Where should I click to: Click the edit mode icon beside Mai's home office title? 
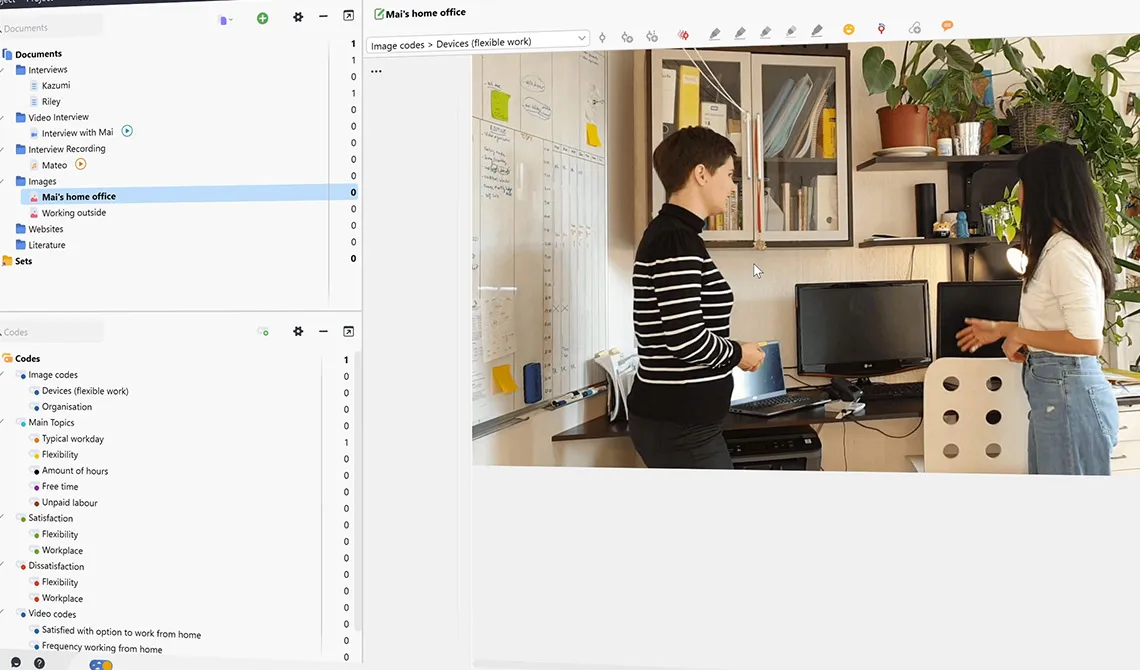379,14
